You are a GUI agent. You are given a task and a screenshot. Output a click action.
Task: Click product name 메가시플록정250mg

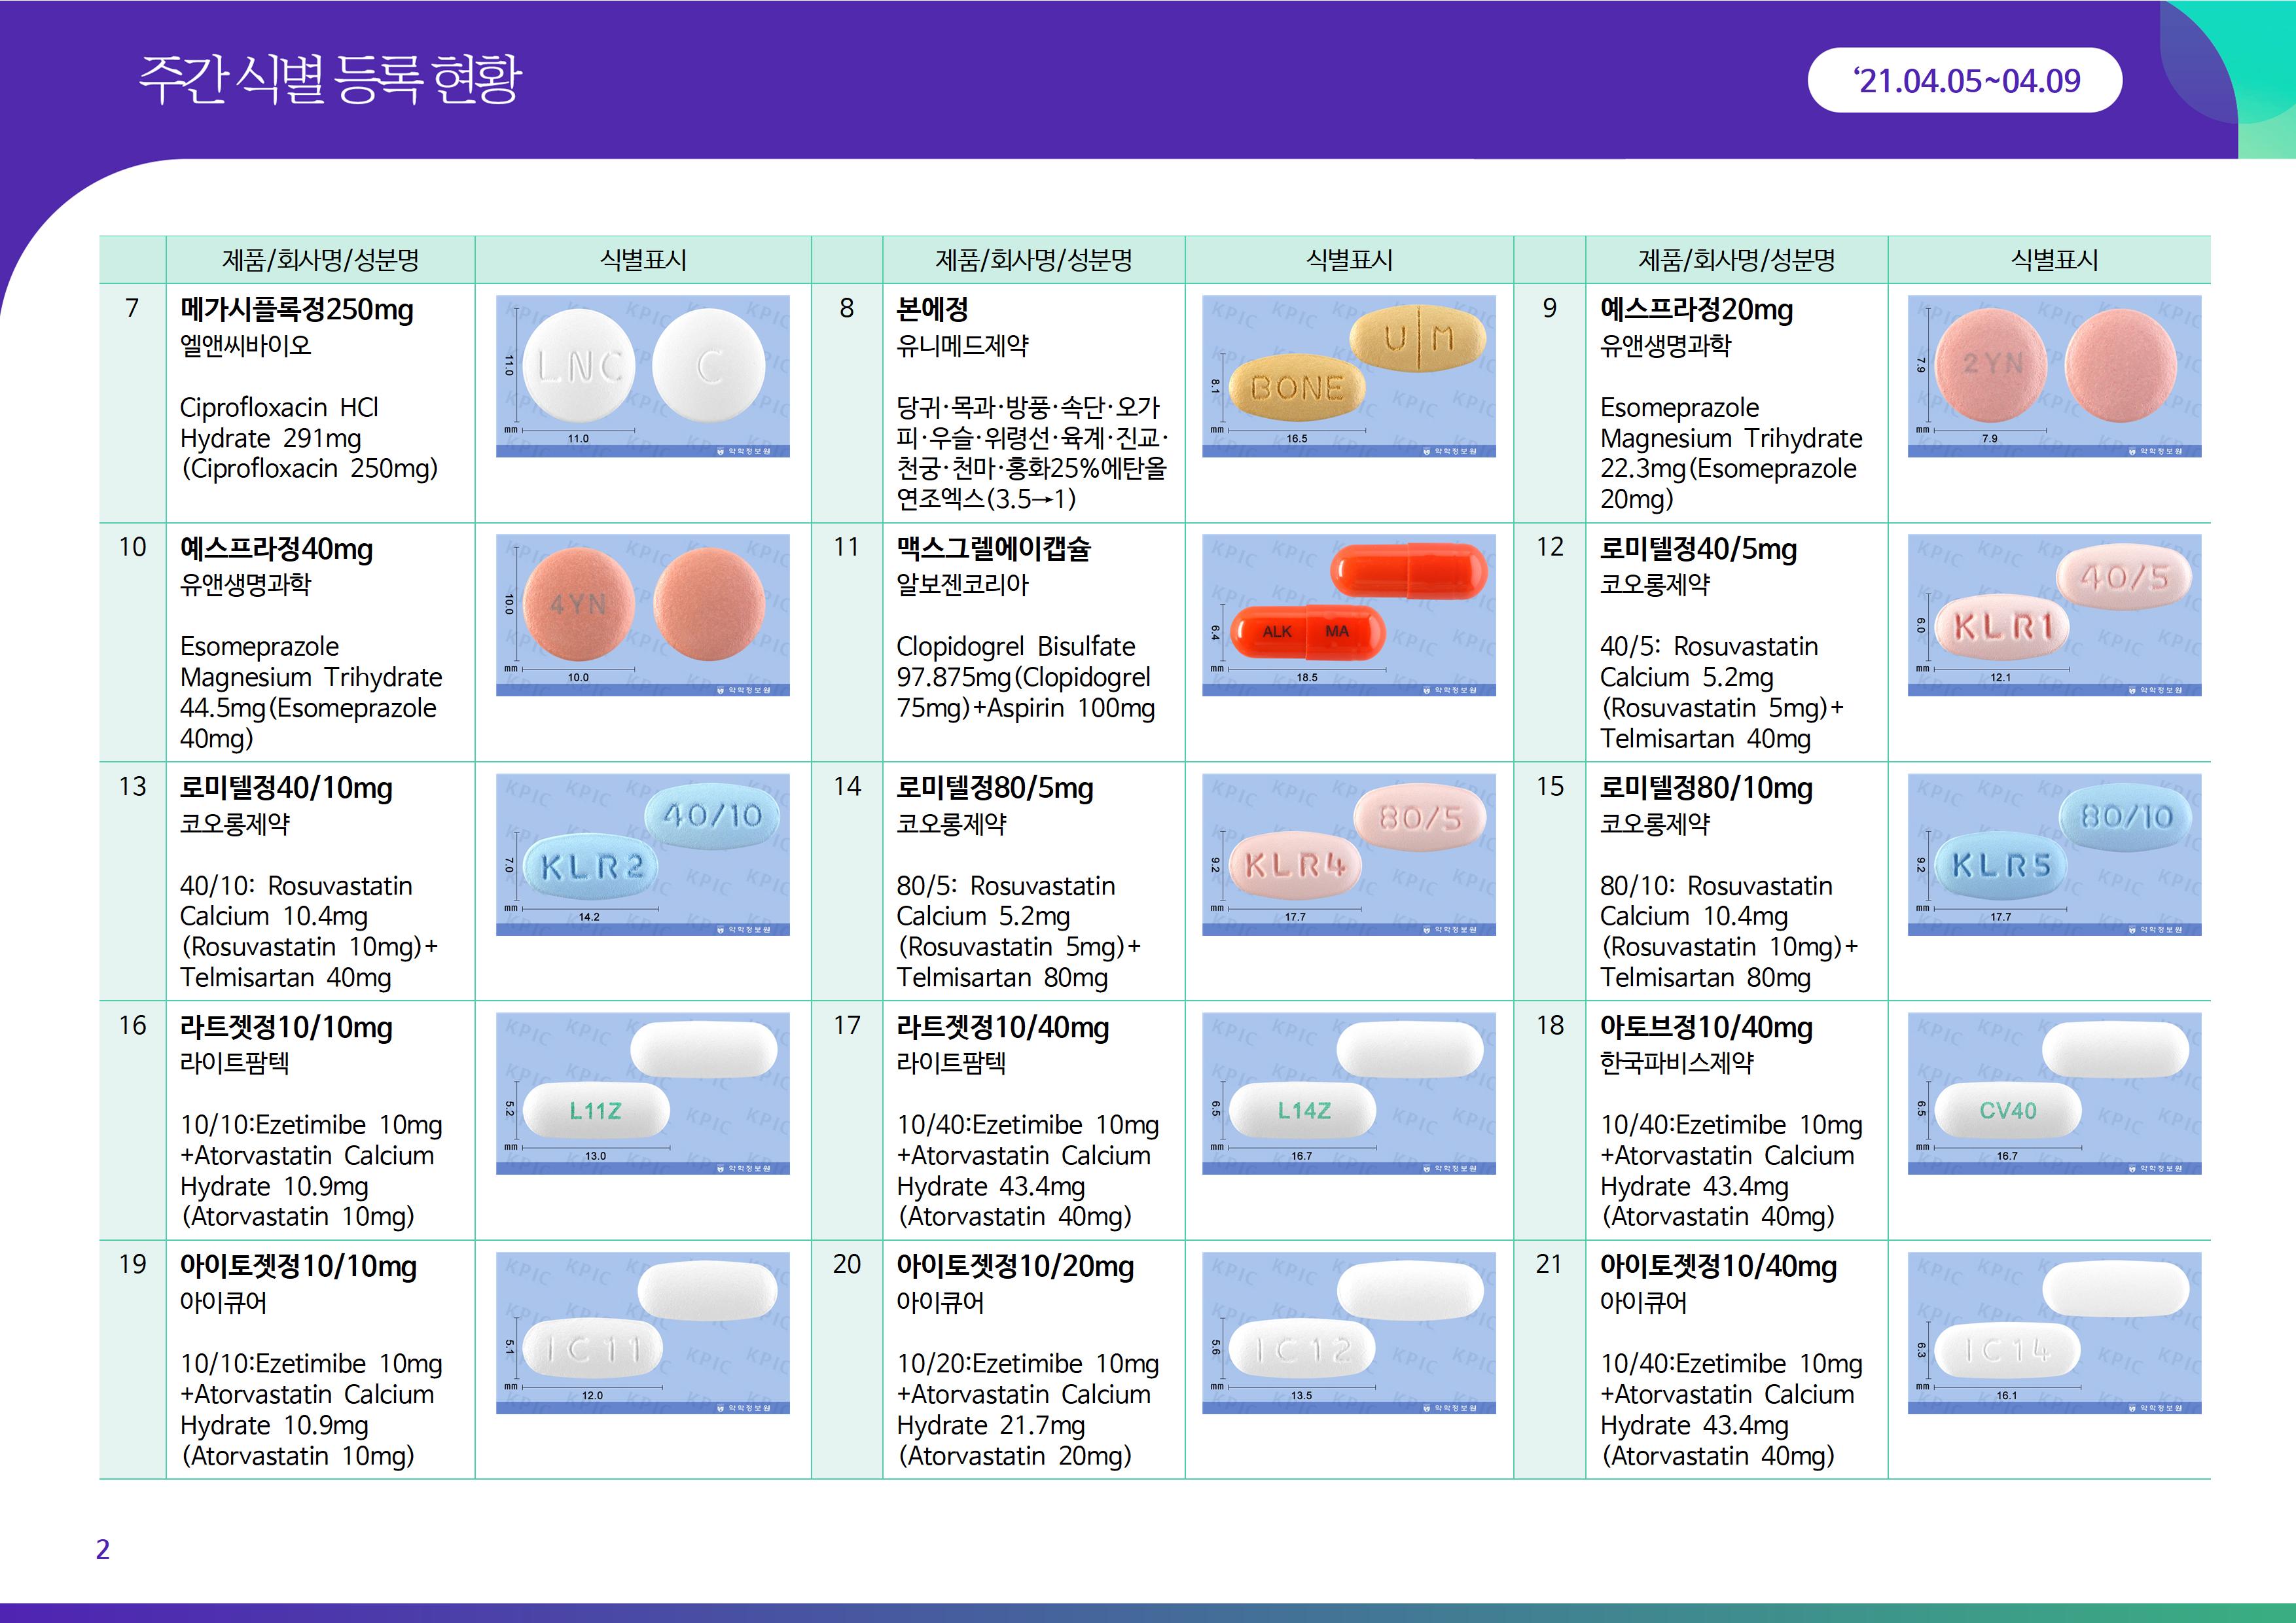coord(296,310)
